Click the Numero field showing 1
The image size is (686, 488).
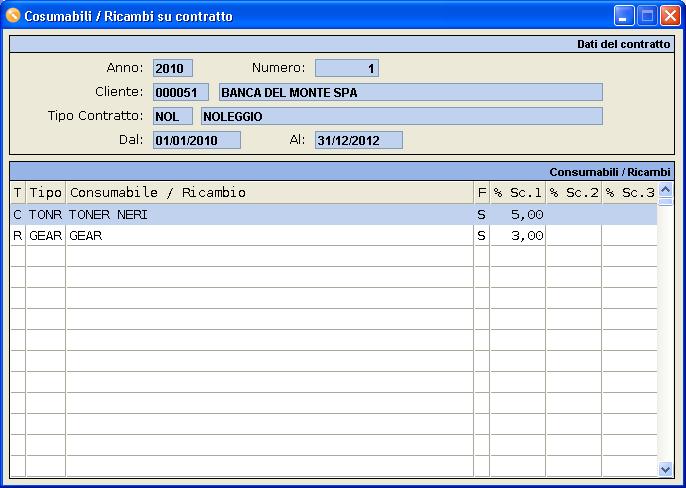(x=346, y=68)
